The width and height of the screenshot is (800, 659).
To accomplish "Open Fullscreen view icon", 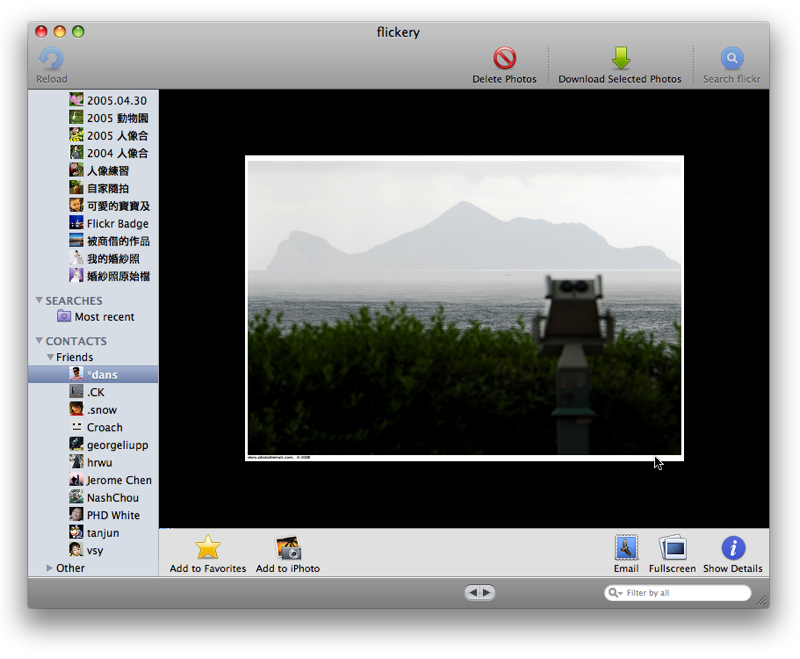I will (672, 548).
